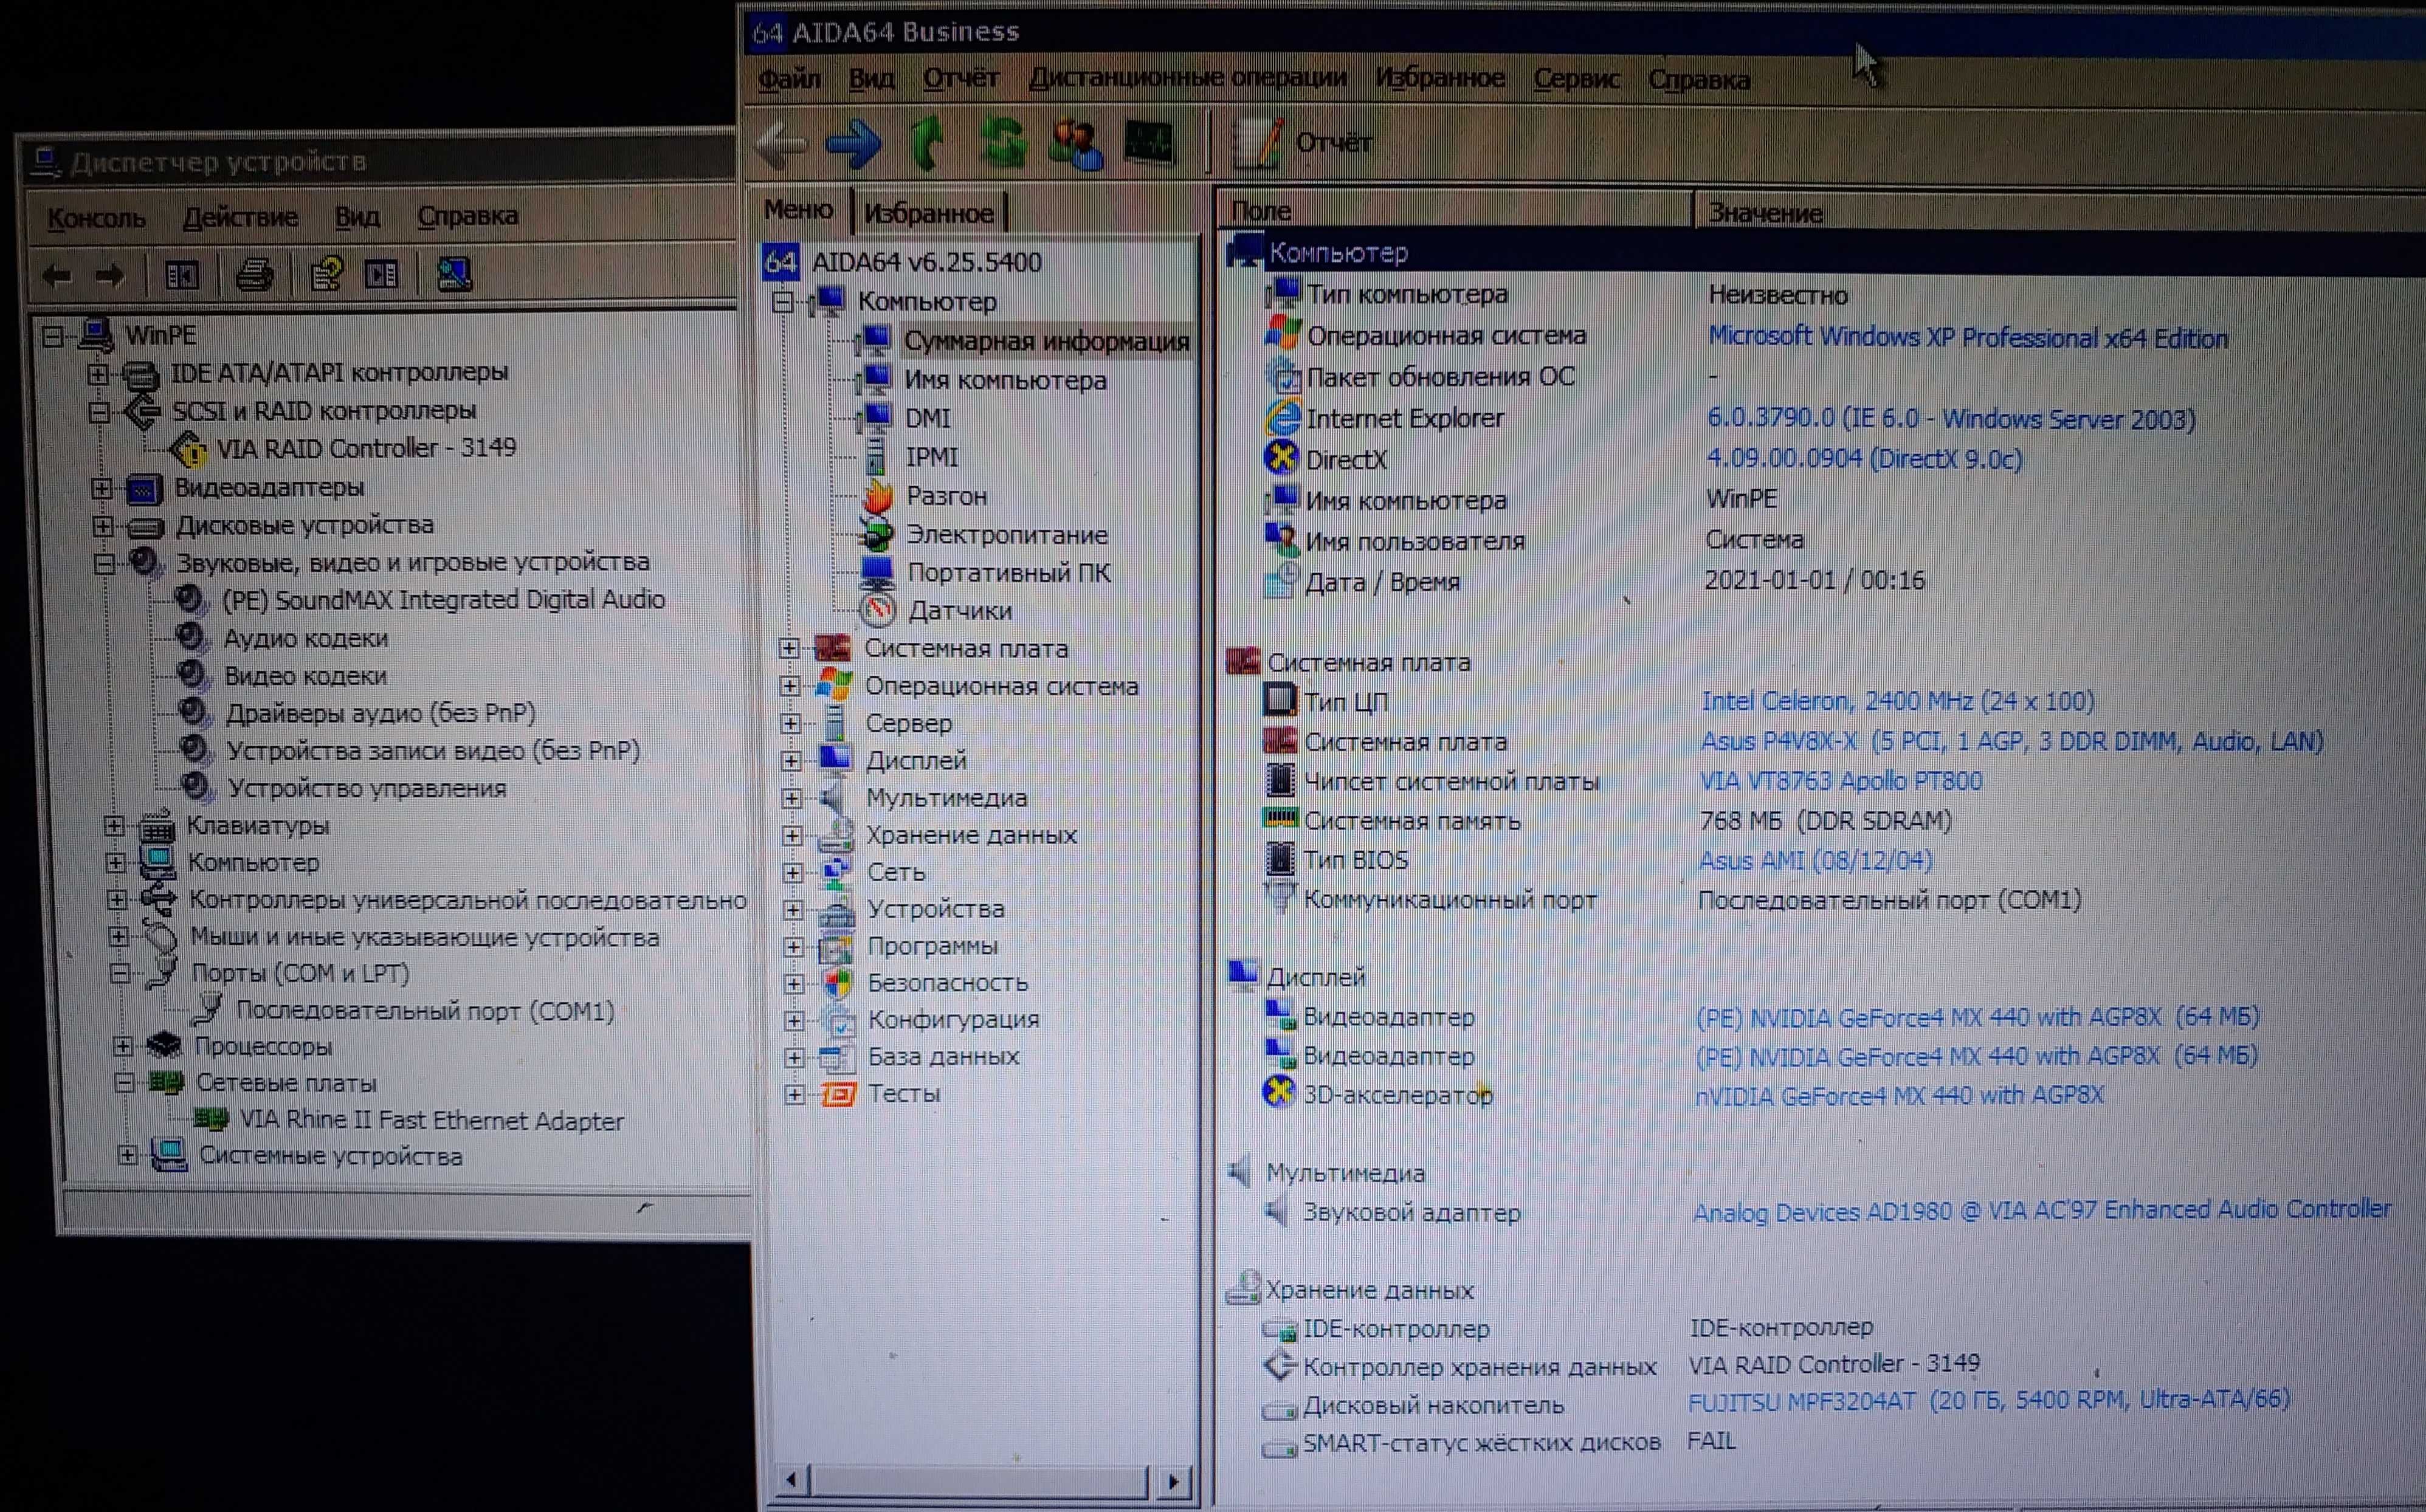Click the Поле column header
The image size is (2426, 1512).
1455,211
